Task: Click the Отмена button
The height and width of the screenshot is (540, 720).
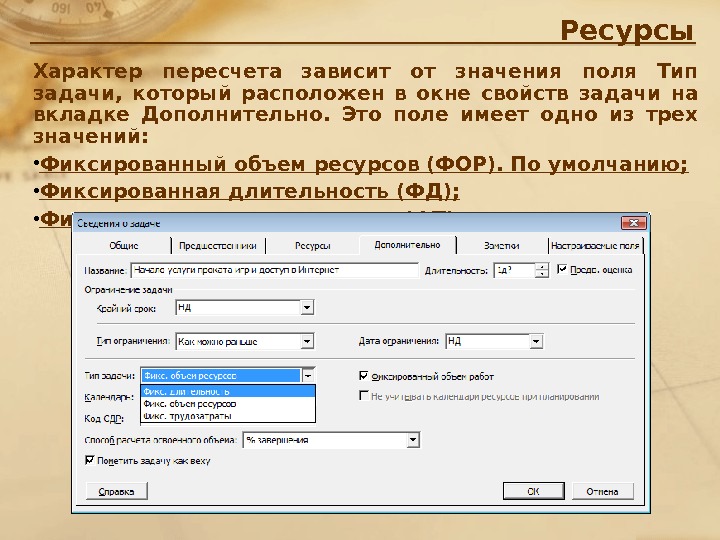Action: (602, 491)
